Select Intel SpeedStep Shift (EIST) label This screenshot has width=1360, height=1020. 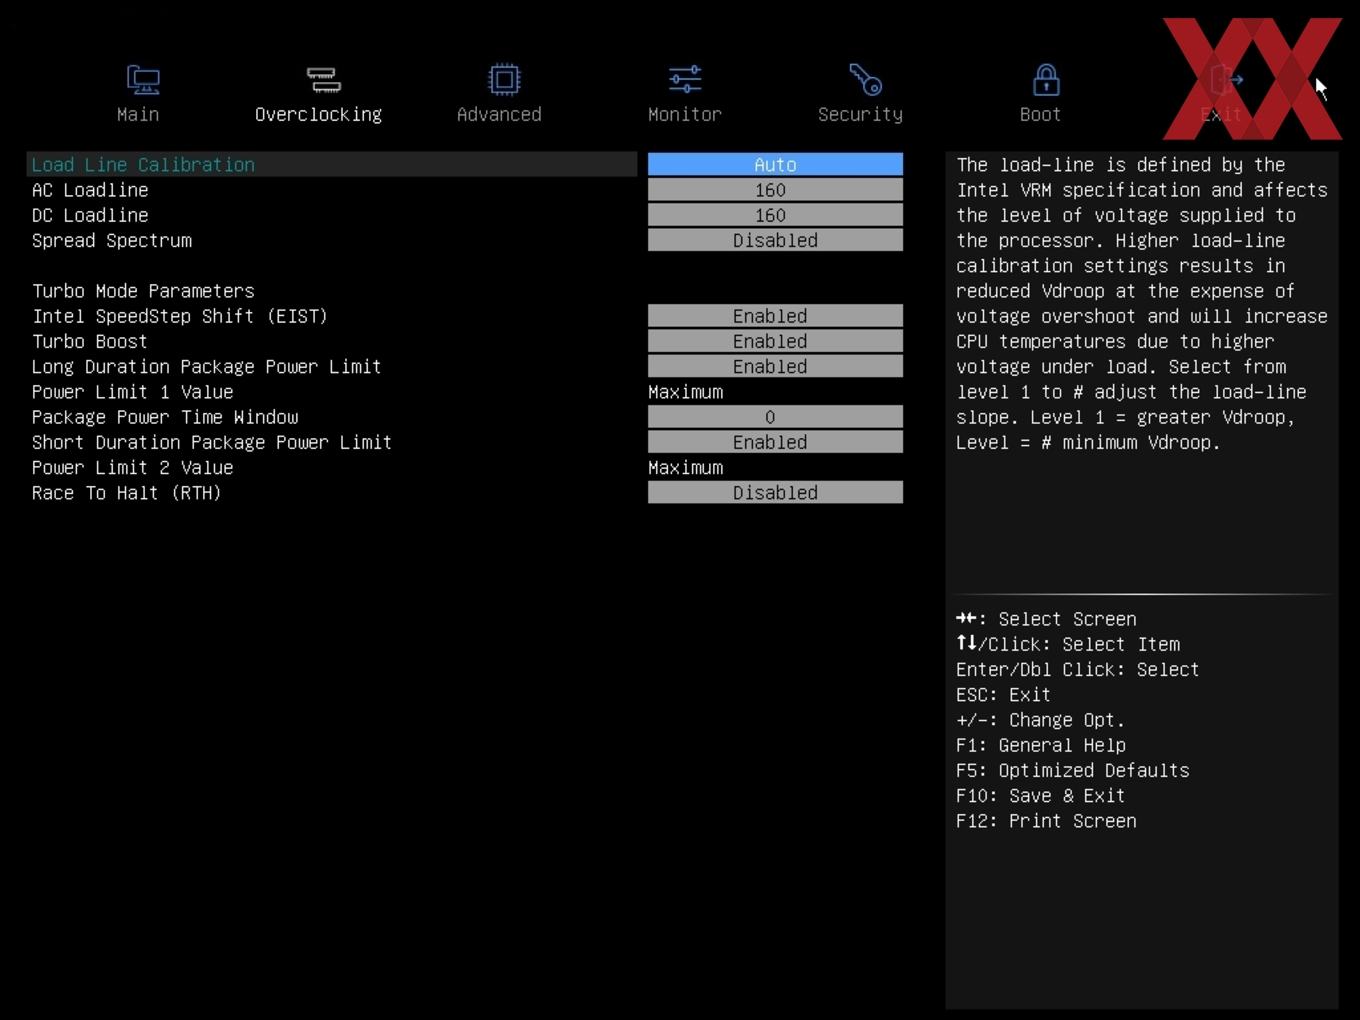pos(180,316)
